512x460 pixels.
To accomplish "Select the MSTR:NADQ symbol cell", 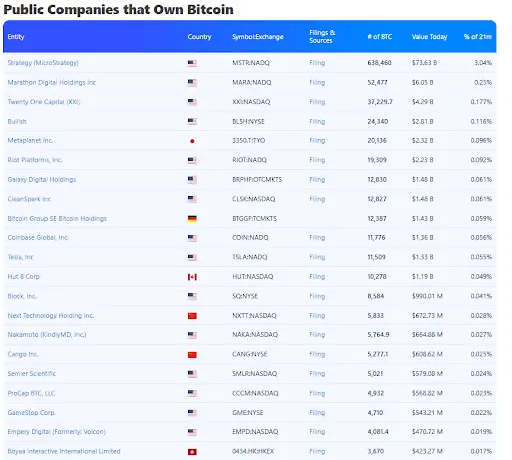I will click(x=251, y=63).
